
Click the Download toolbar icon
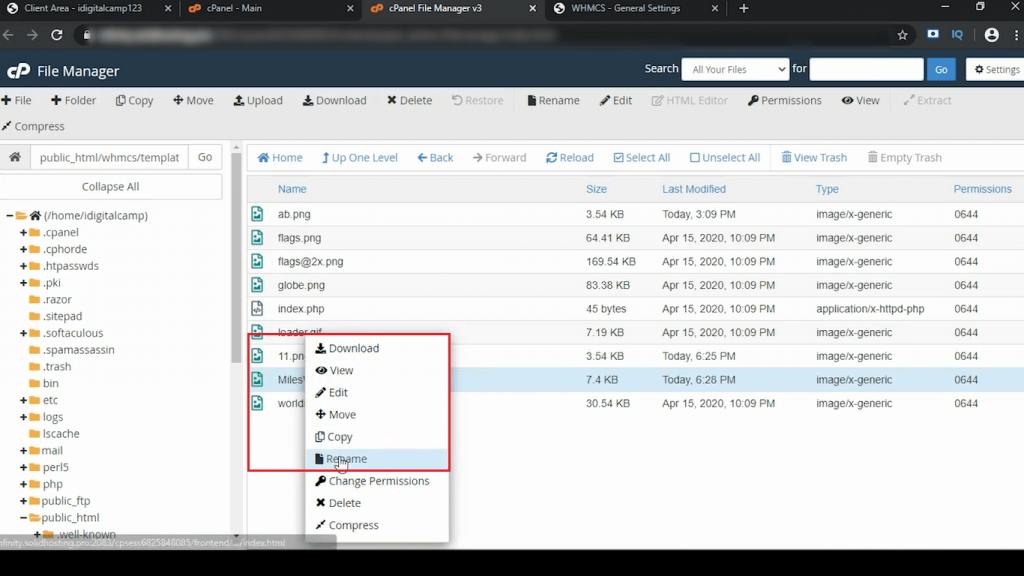coord(308,101)
